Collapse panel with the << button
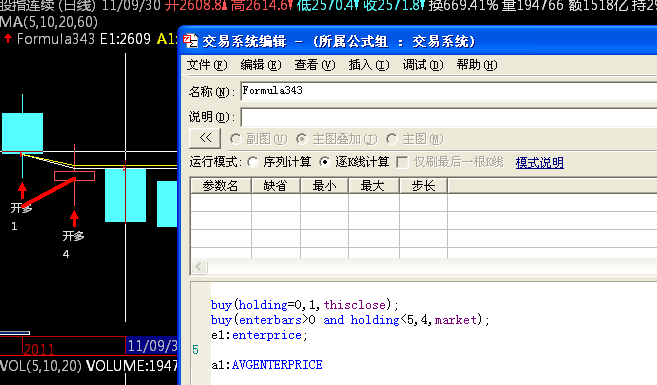 pos(205,138)
